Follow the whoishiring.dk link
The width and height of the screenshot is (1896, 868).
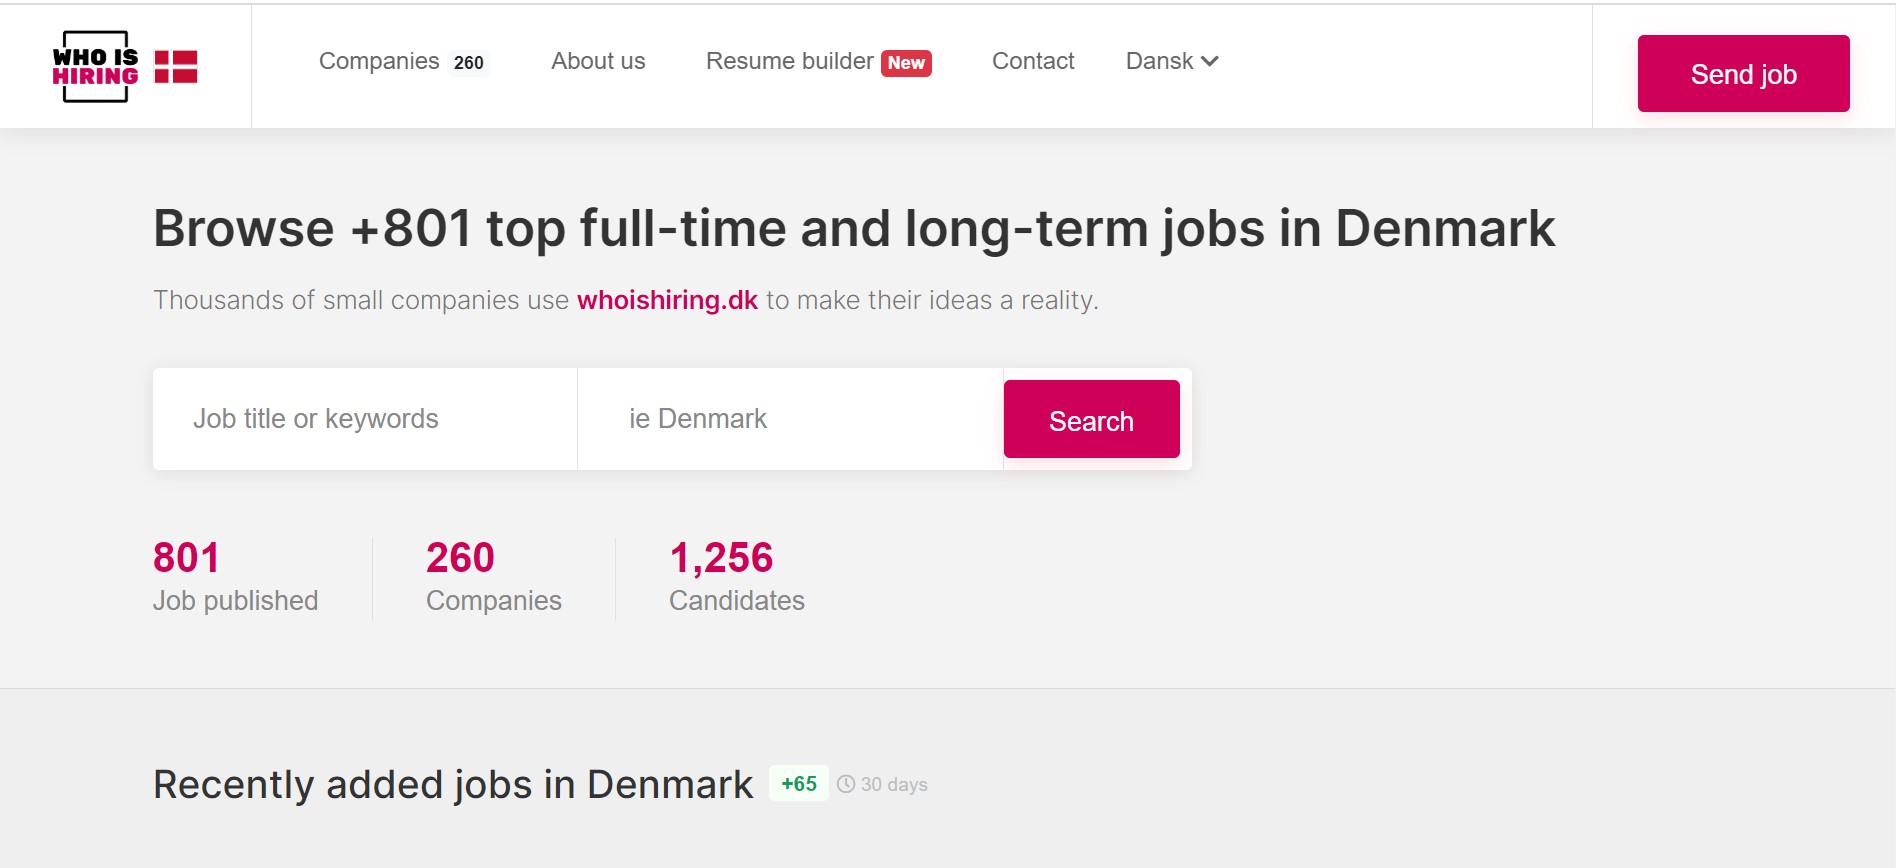667,300
